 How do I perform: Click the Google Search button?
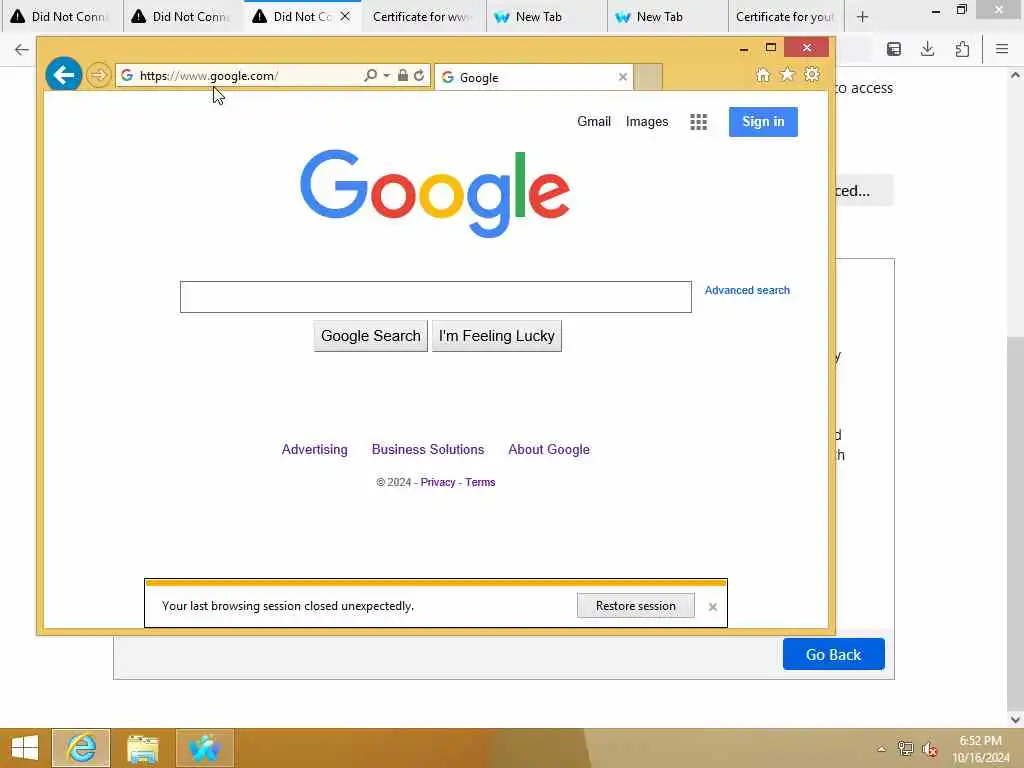point(370,336)
